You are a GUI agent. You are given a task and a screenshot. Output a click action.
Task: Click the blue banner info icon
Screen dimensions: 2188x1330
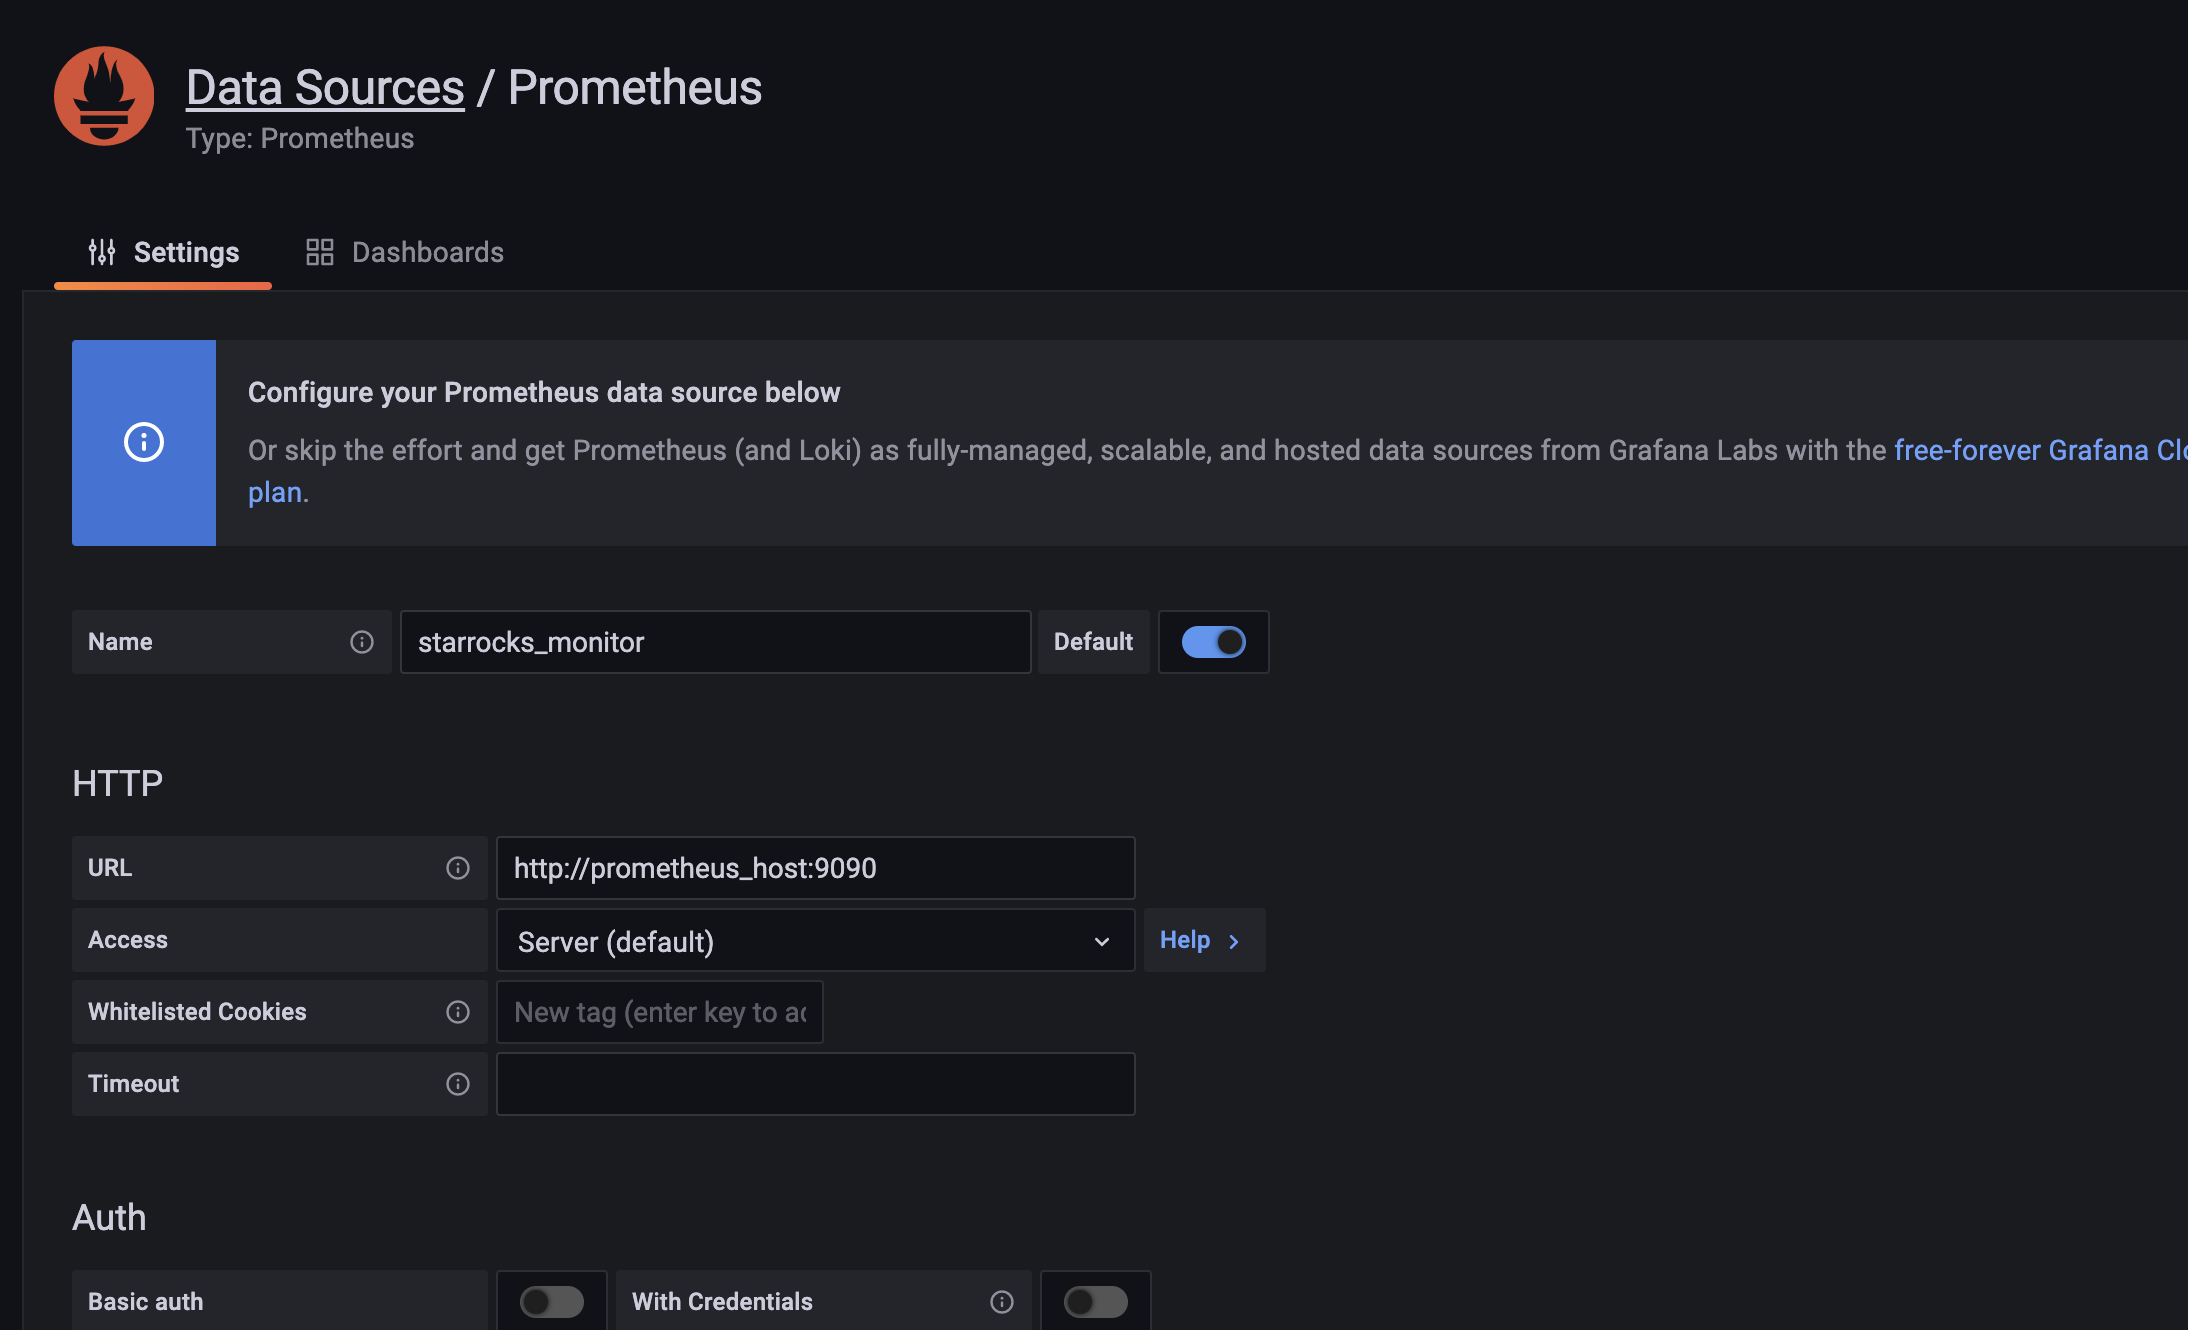pos(144,442)
